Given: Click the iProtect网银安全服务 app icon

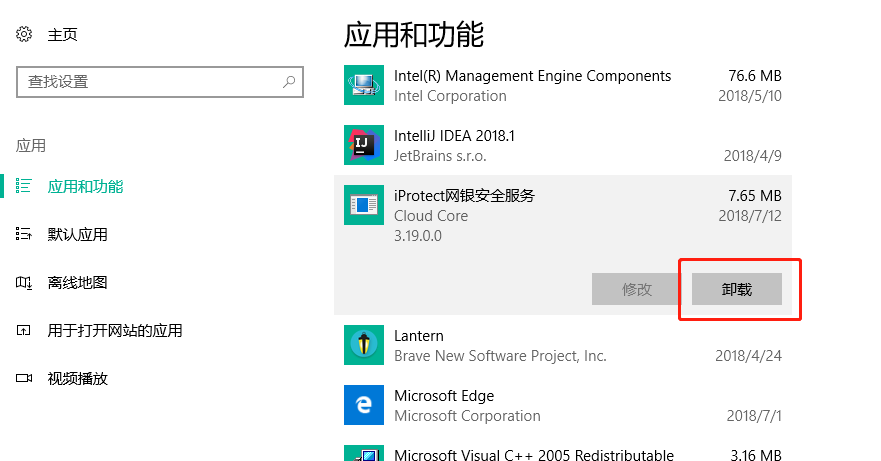Looking at the screenshot, I should [x=364, y=205].
